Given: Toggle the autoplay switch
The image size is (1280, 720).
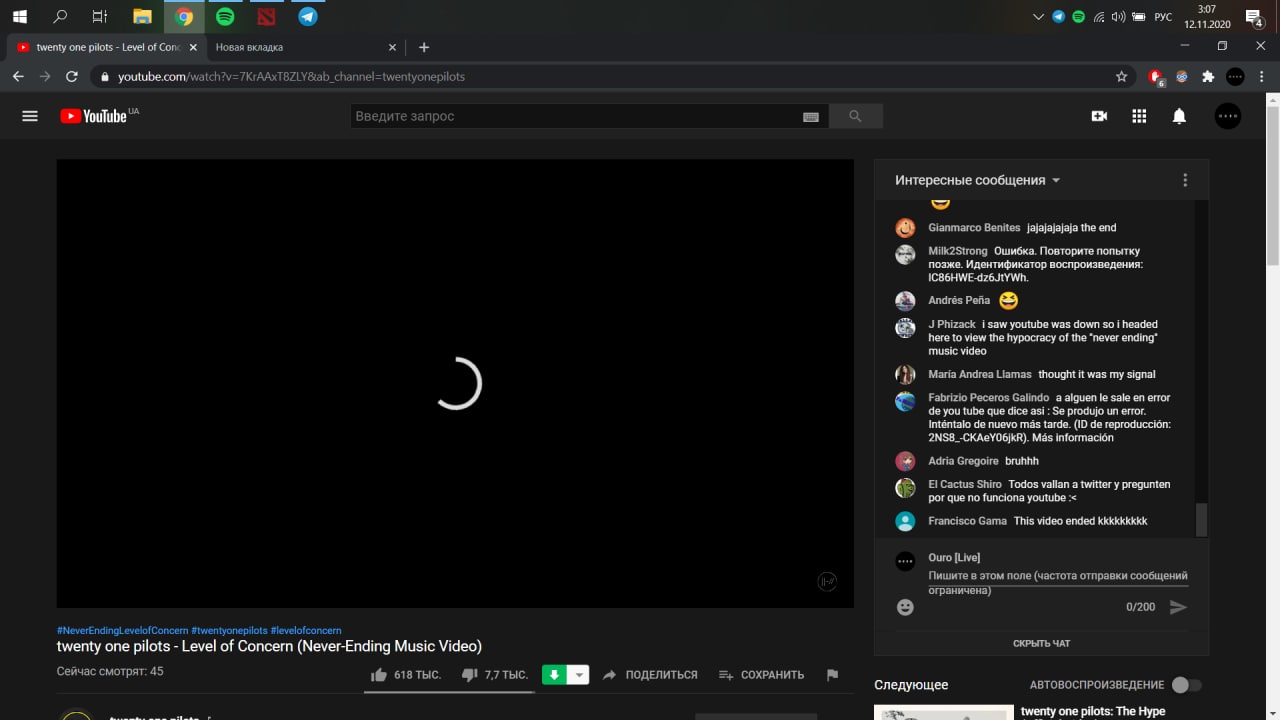Looking at the screenshot, I should pyautogui.click(x=1186, y=685).
